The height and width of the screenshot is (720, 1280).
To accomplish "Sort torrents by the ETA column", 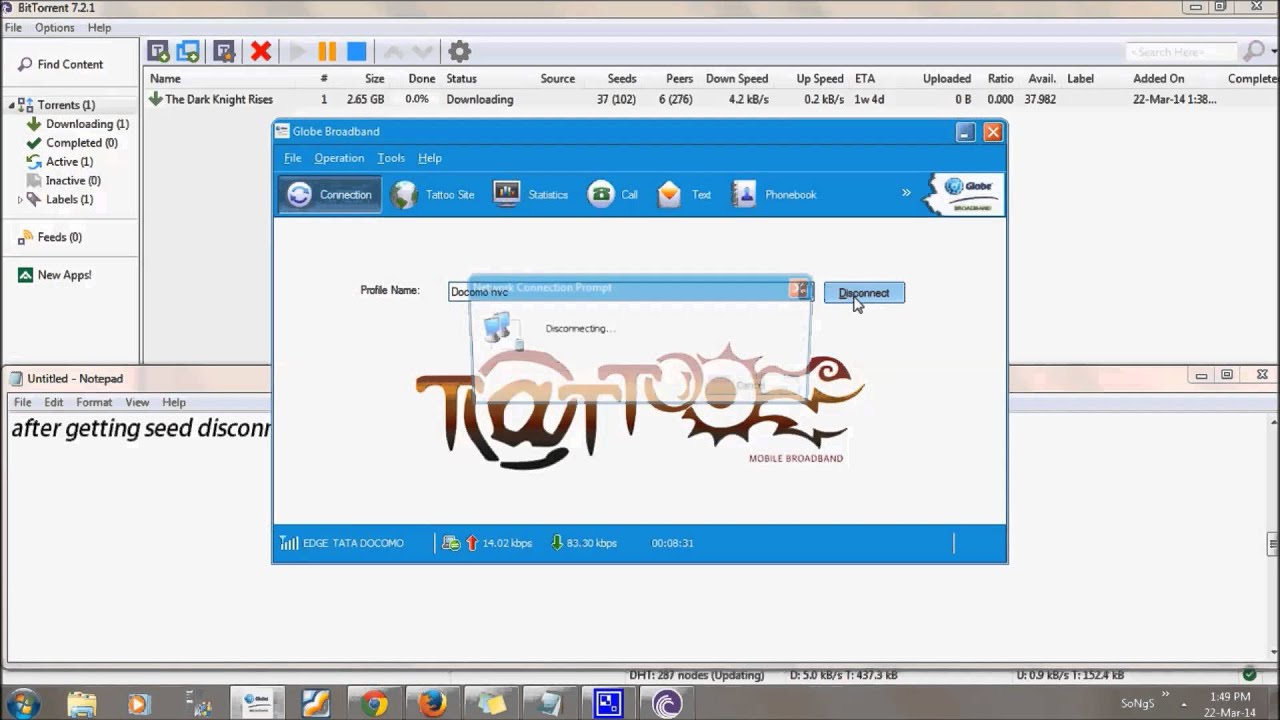I will tap(865, 78).
